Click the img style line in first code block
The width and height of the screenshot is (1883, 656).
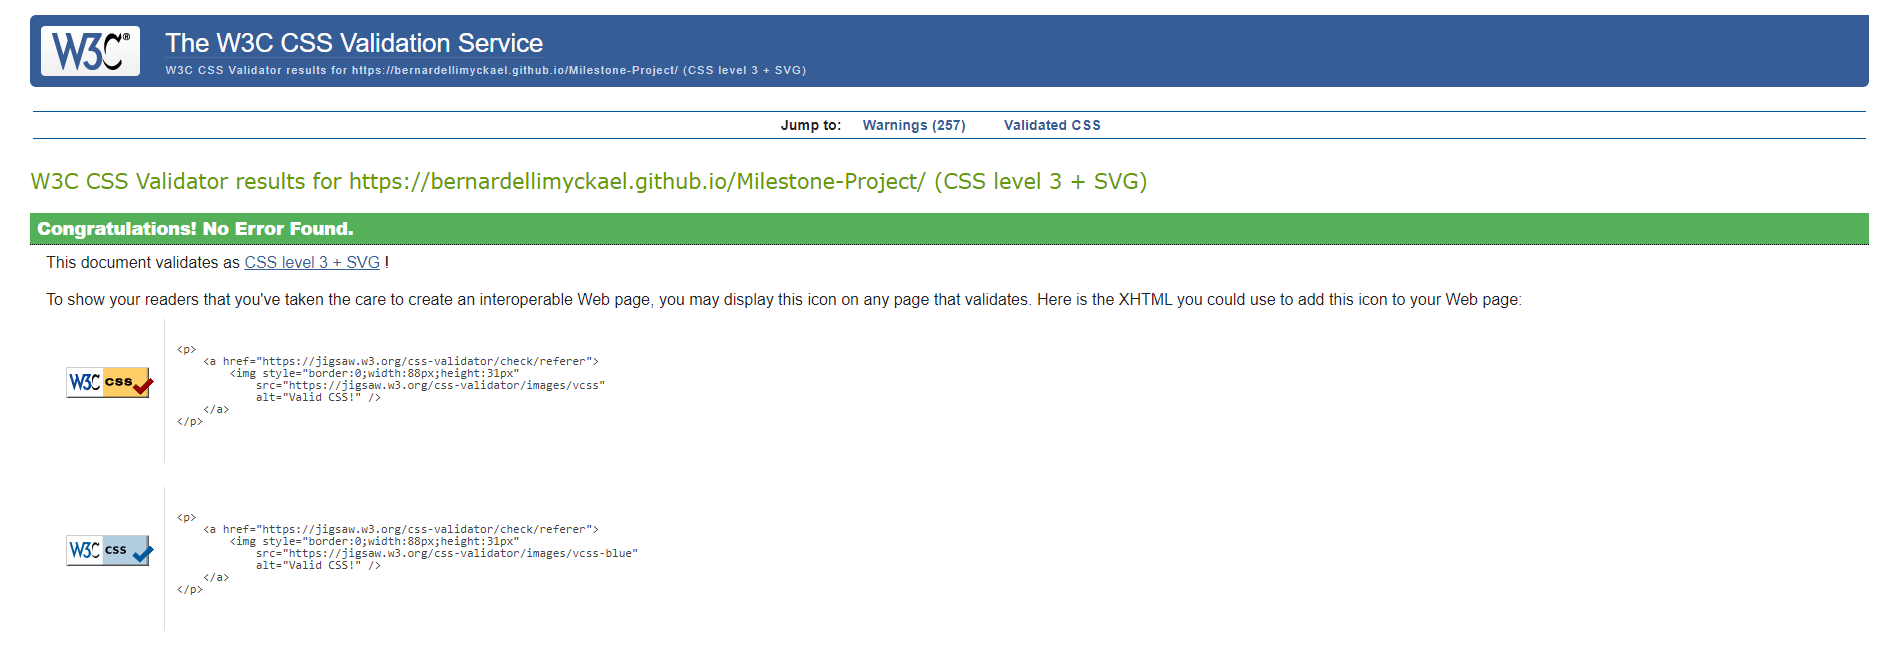point(375,373)
